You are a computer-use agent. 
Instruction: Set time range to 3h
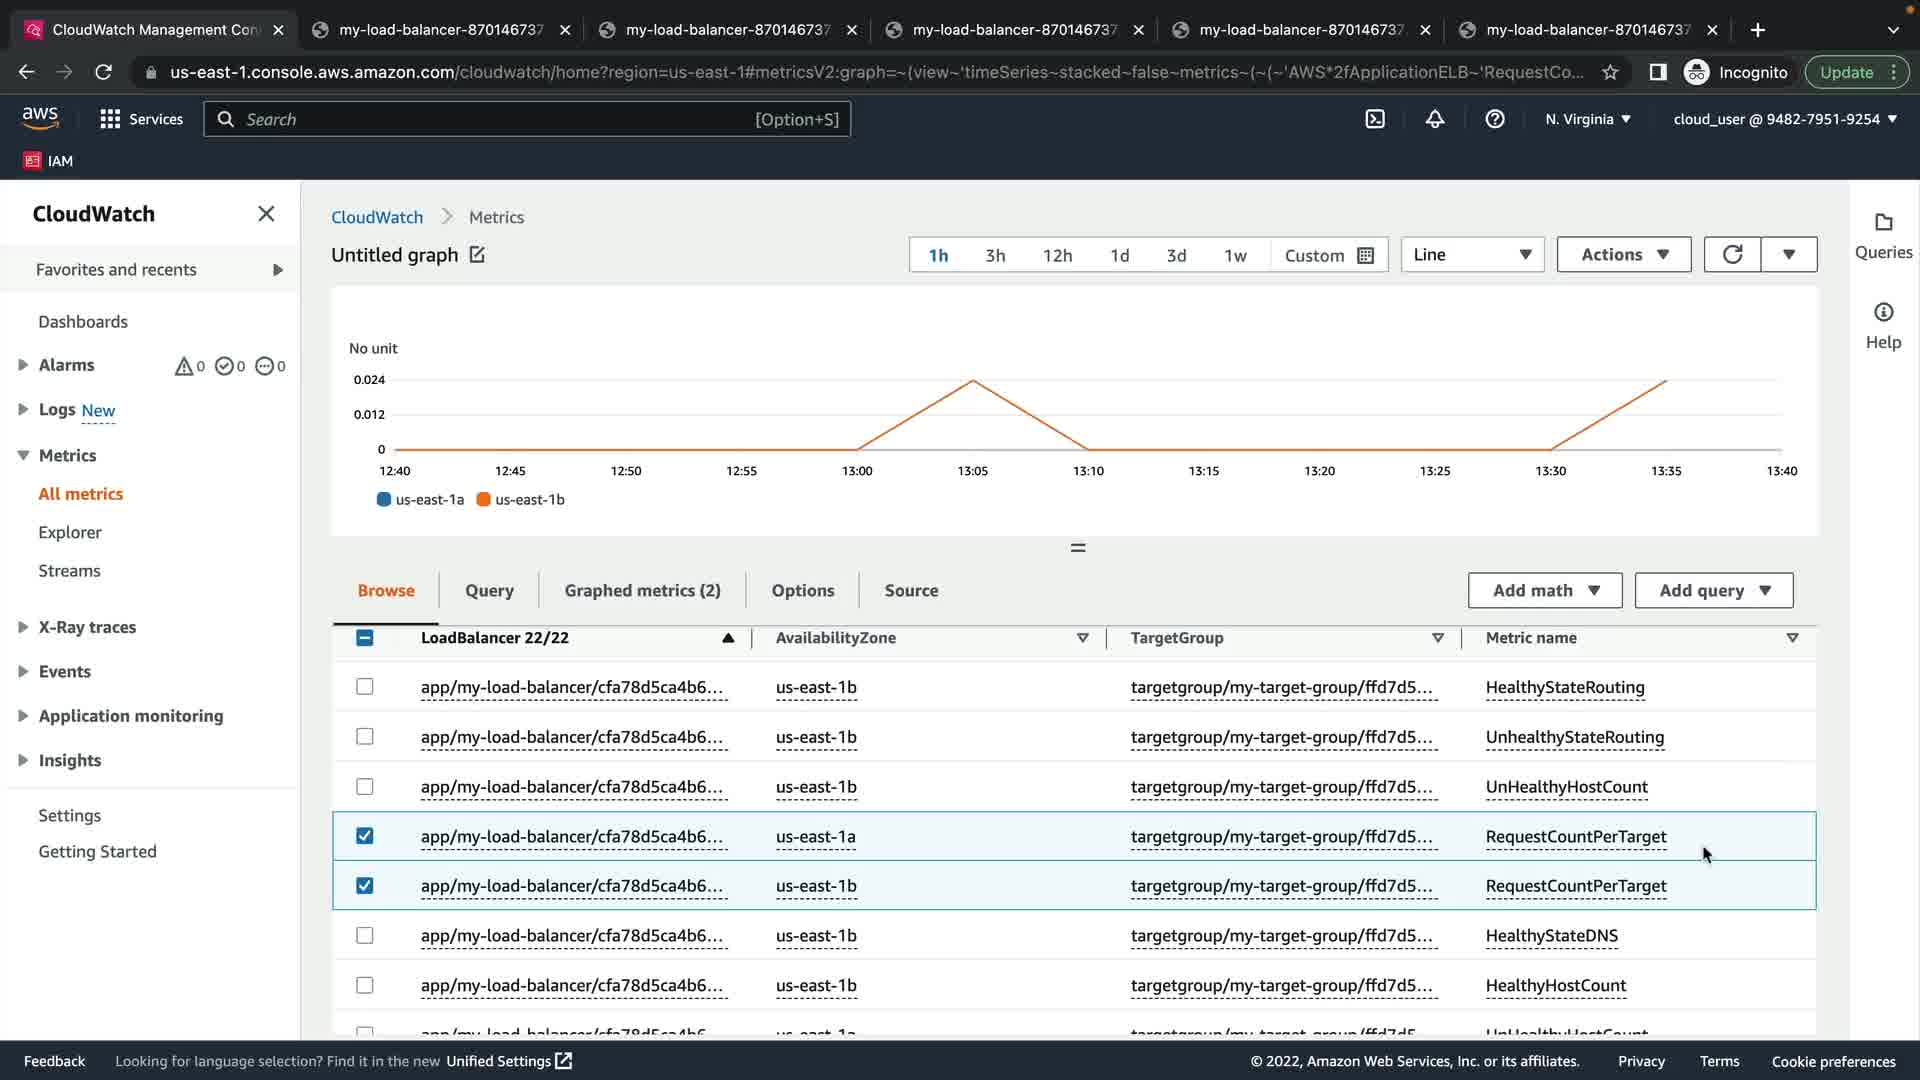pyautogui.click(x=995, y=256)
